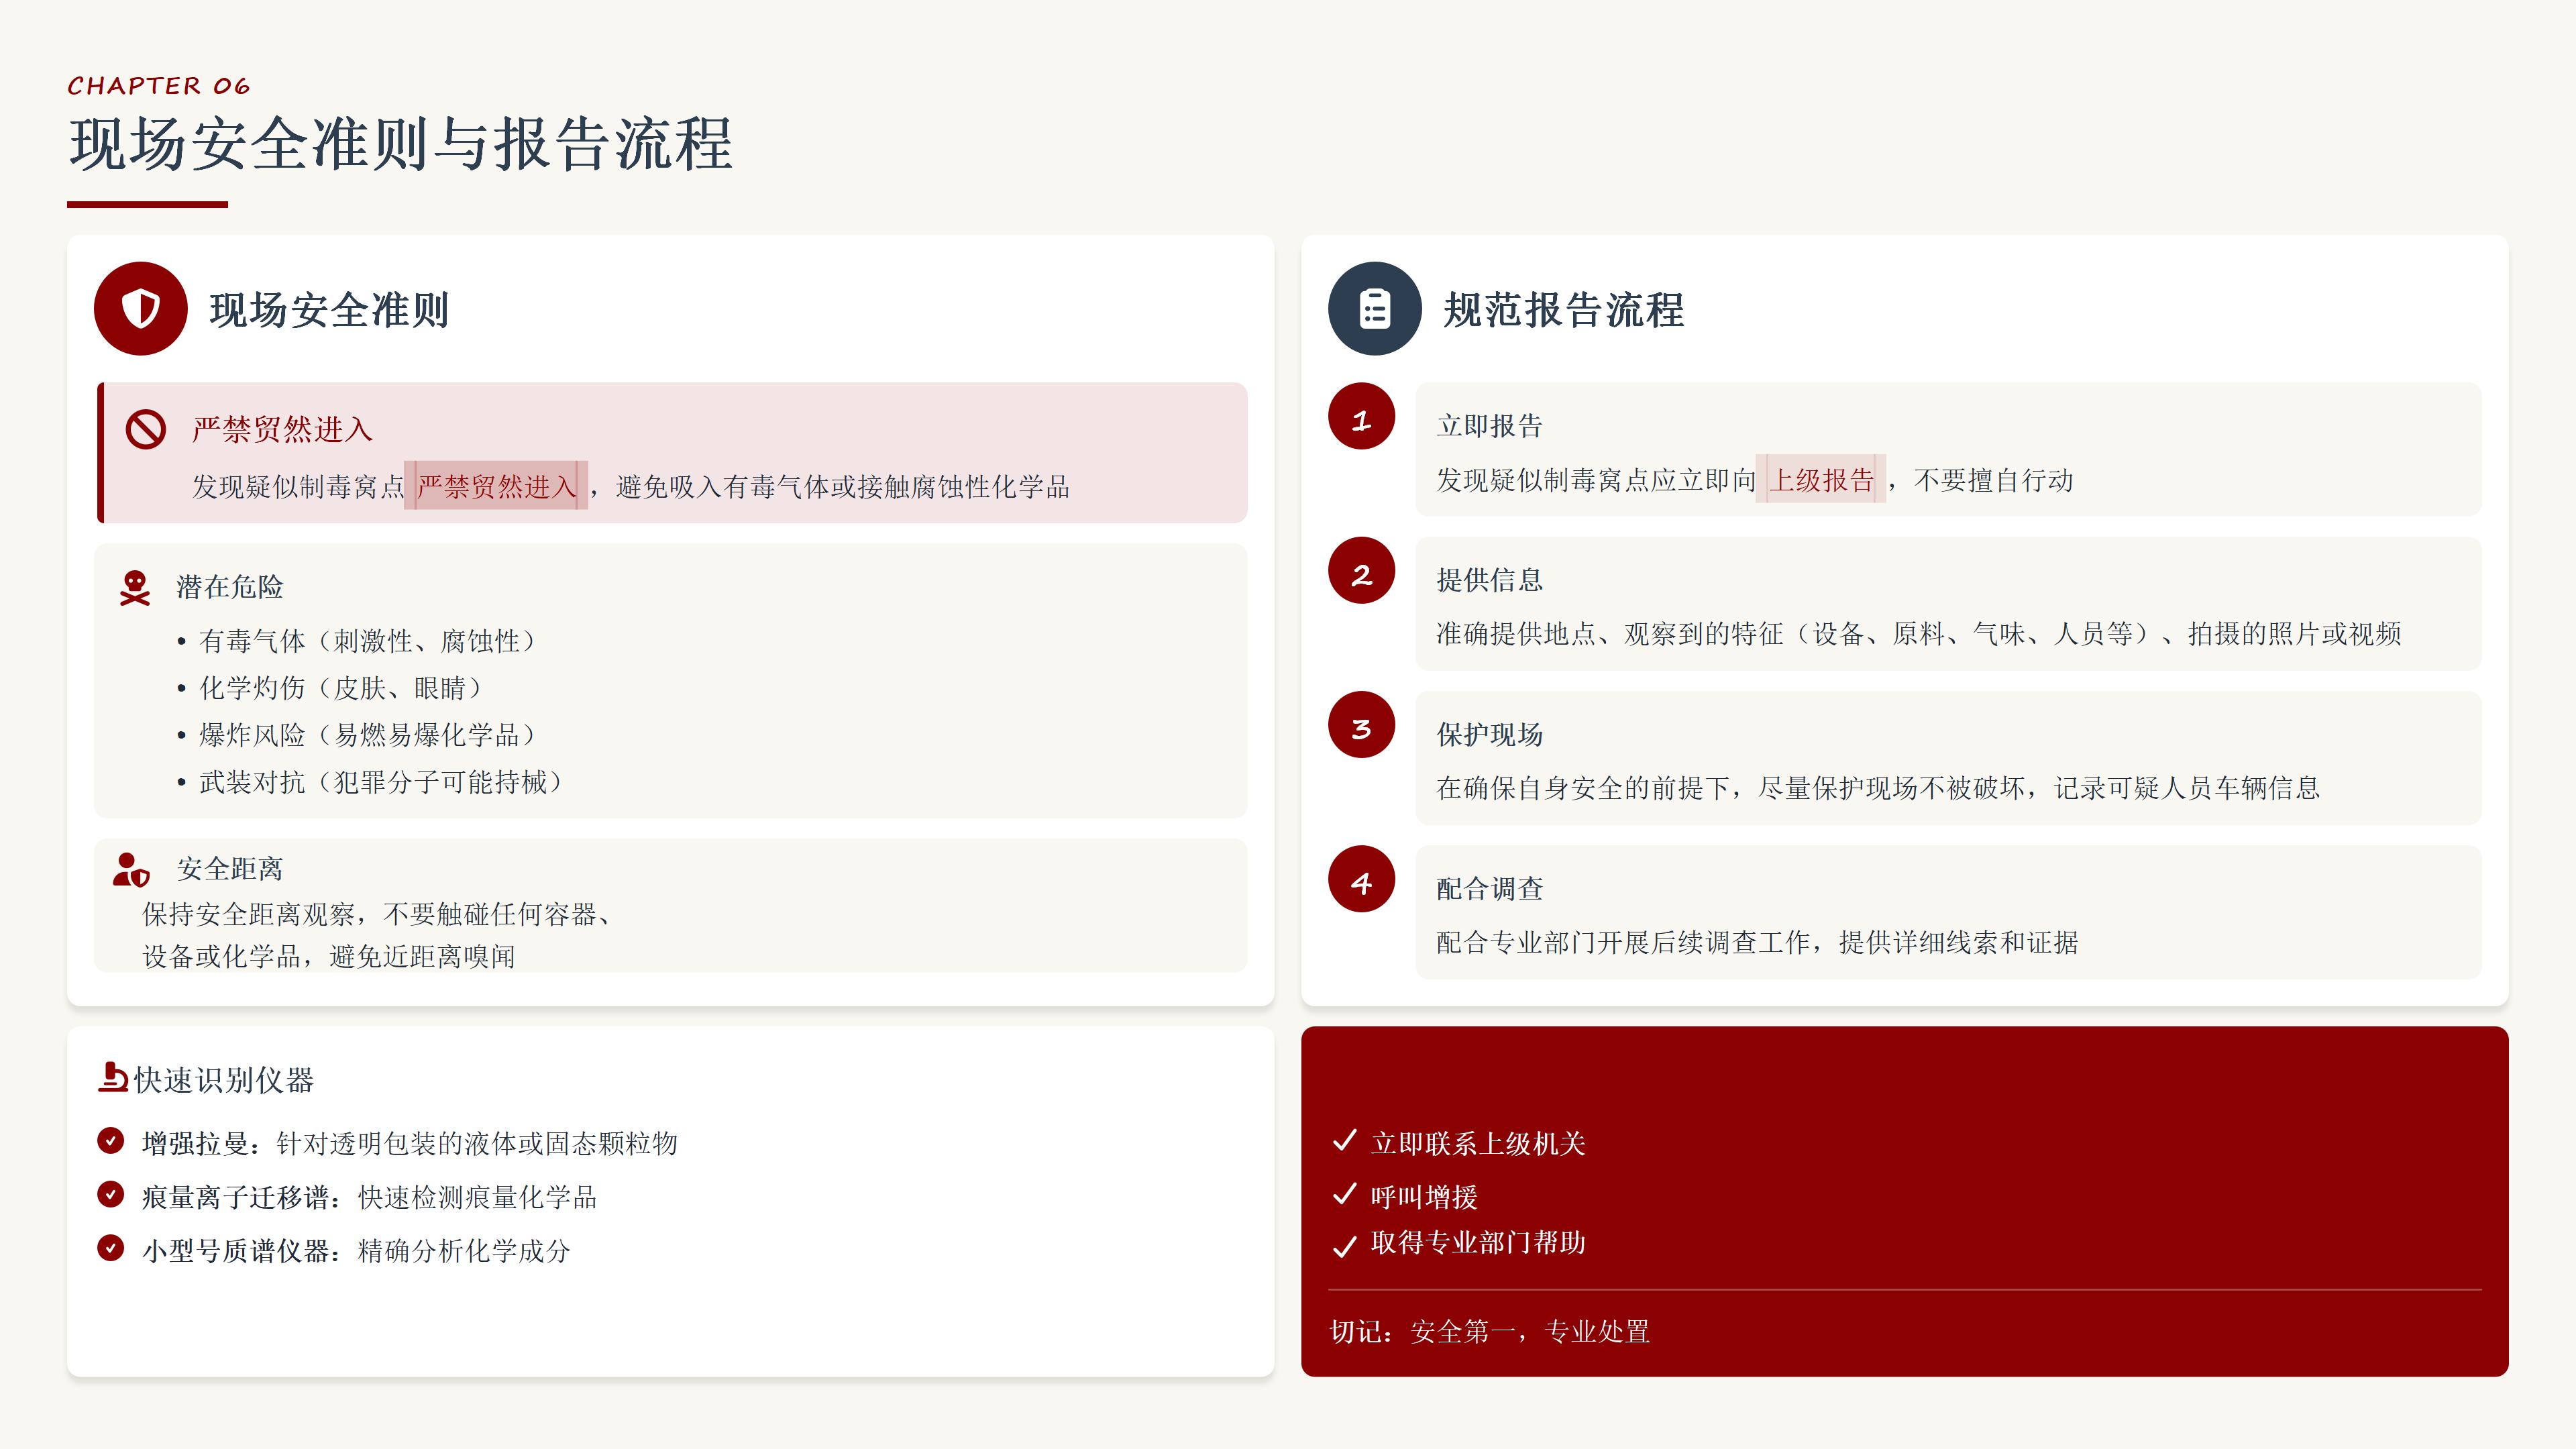Click the check circle beside 增强拉曼
Viewport: 2576px width, 1449px height.
[111, 1141]
